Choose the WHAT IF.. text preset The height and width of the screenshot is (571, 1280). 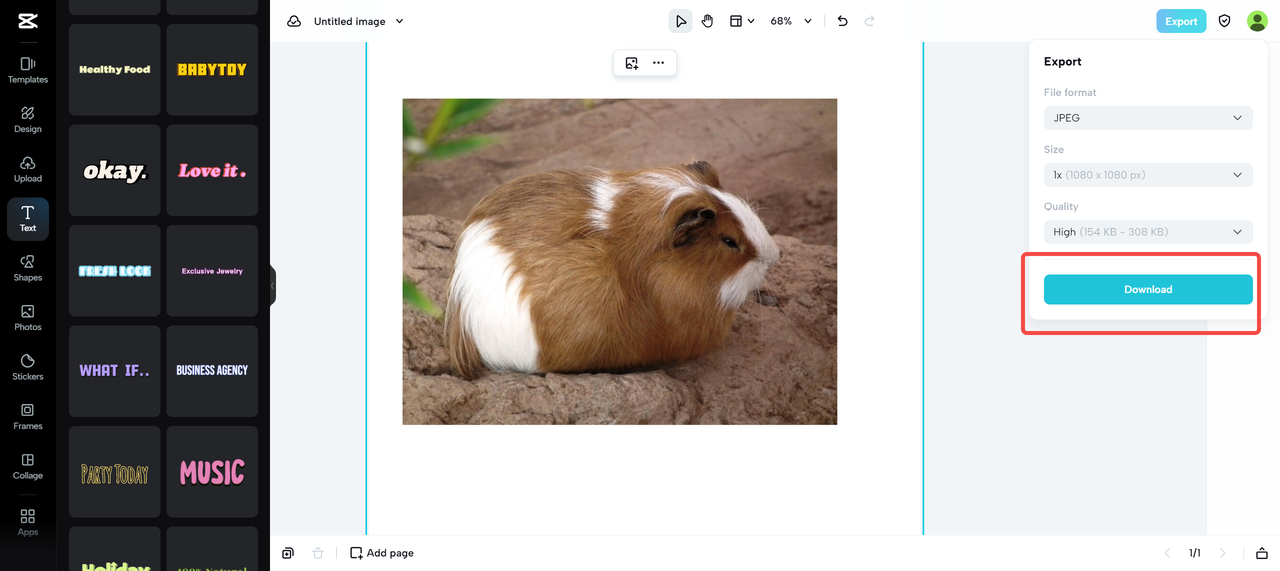[115, 371]
